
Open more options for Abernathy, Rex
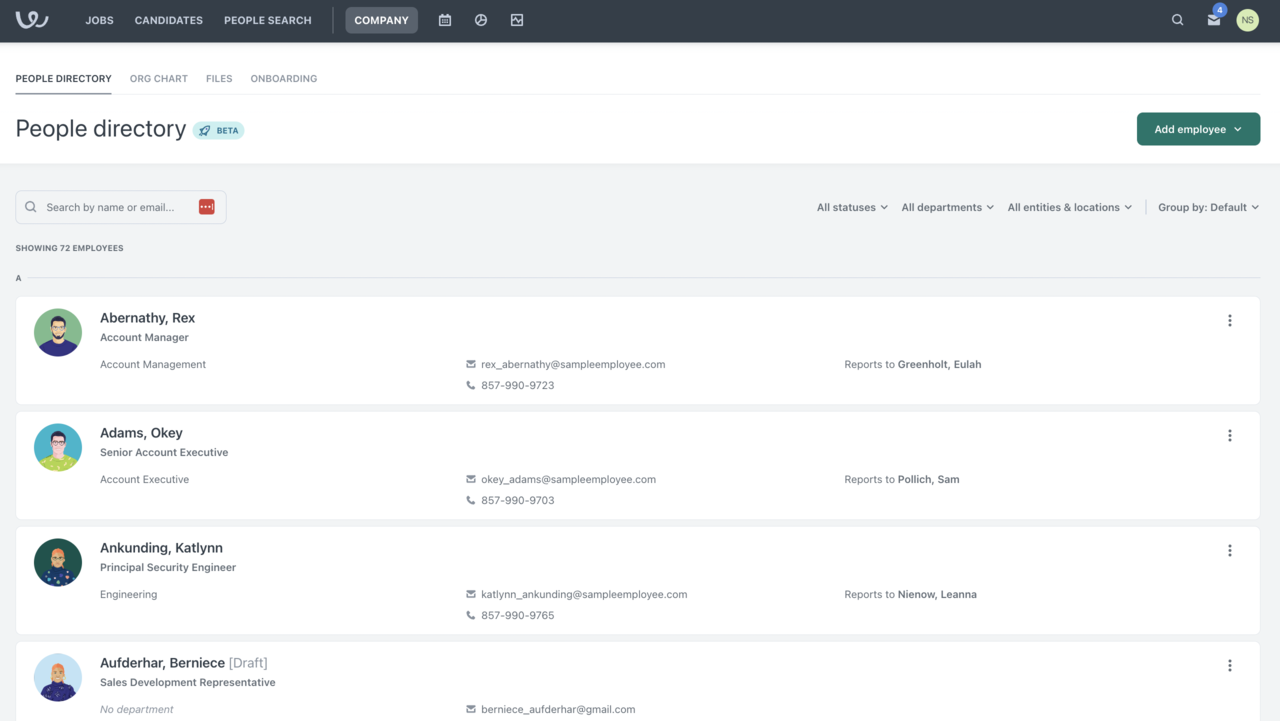[1230, 321]
